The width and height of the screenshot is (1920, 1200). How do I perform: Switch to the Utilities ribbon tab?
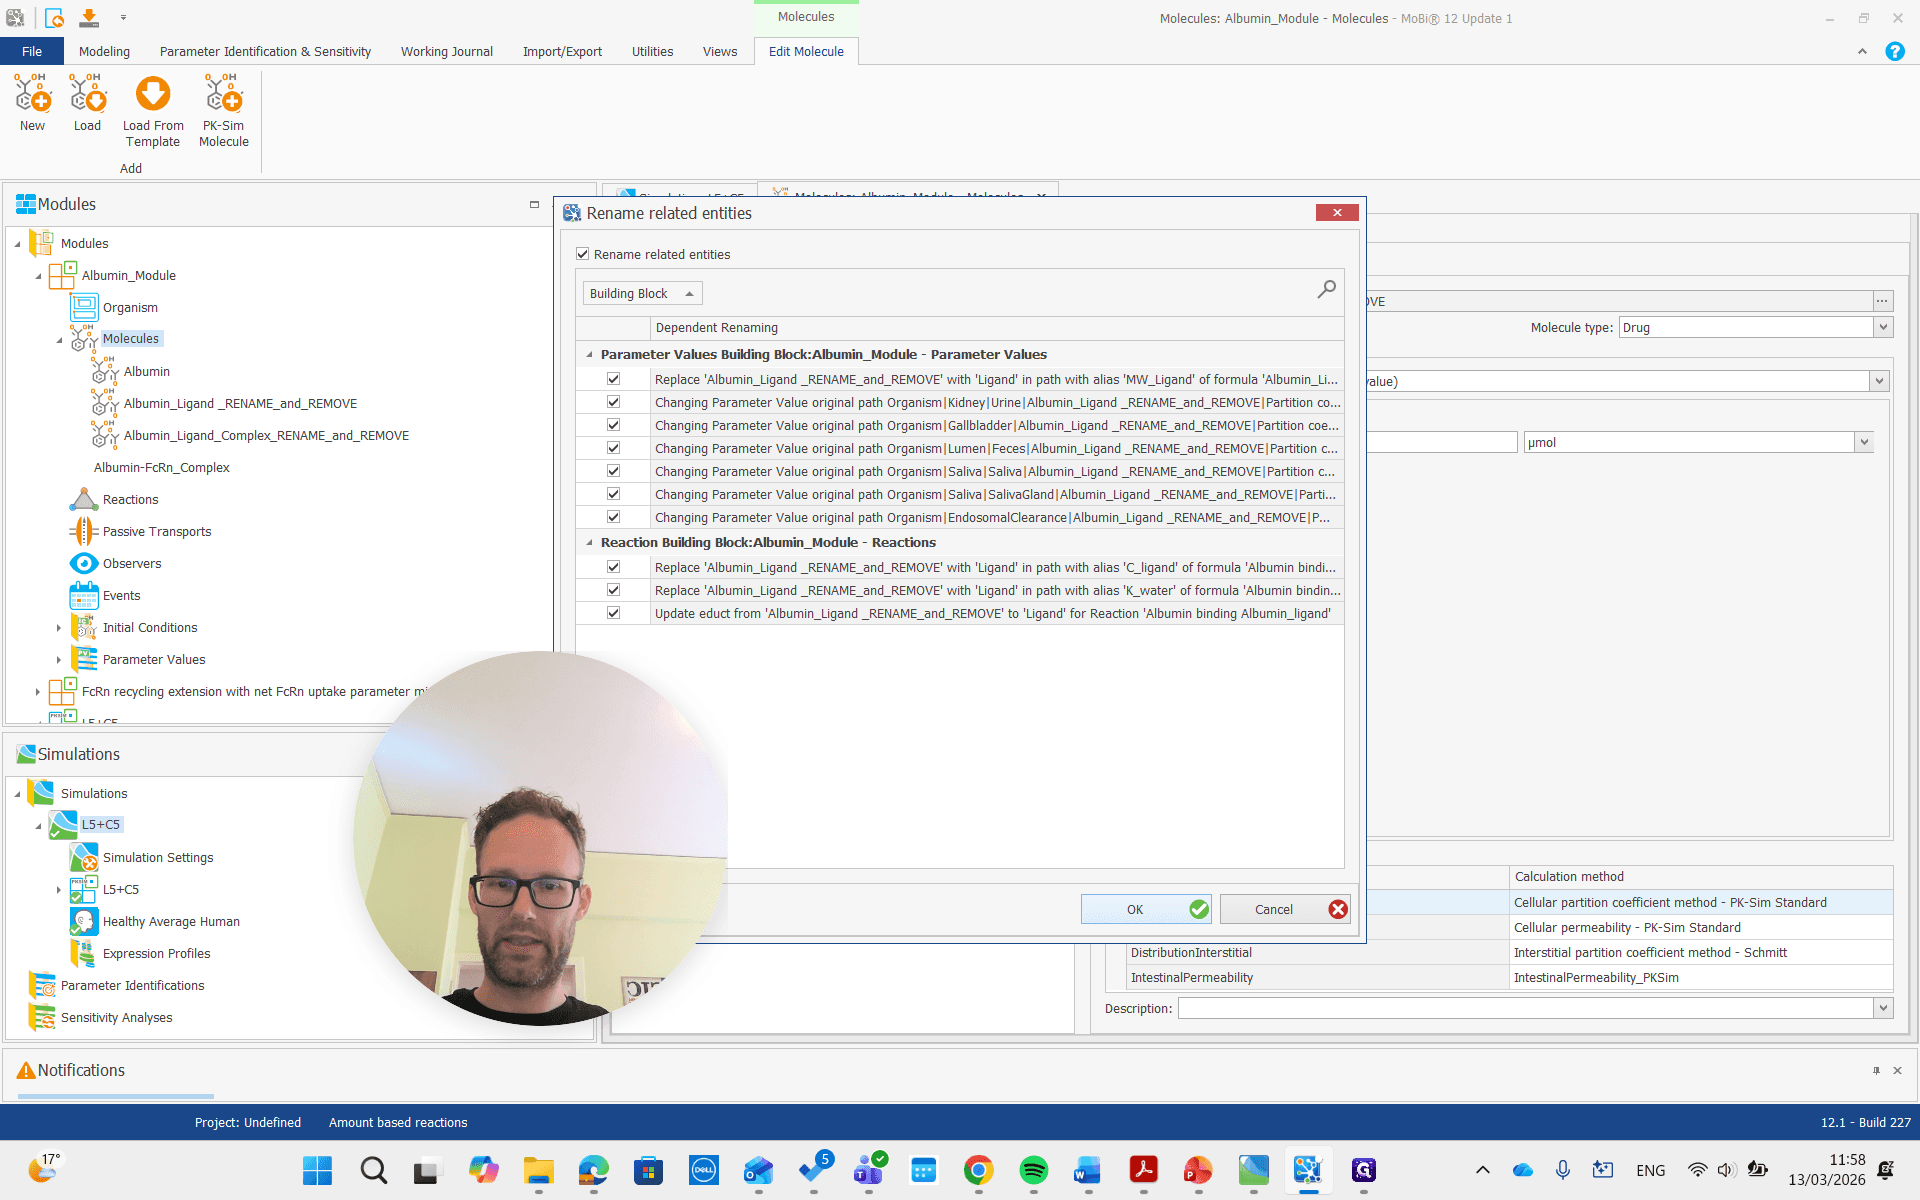click(x=652, y=51)
